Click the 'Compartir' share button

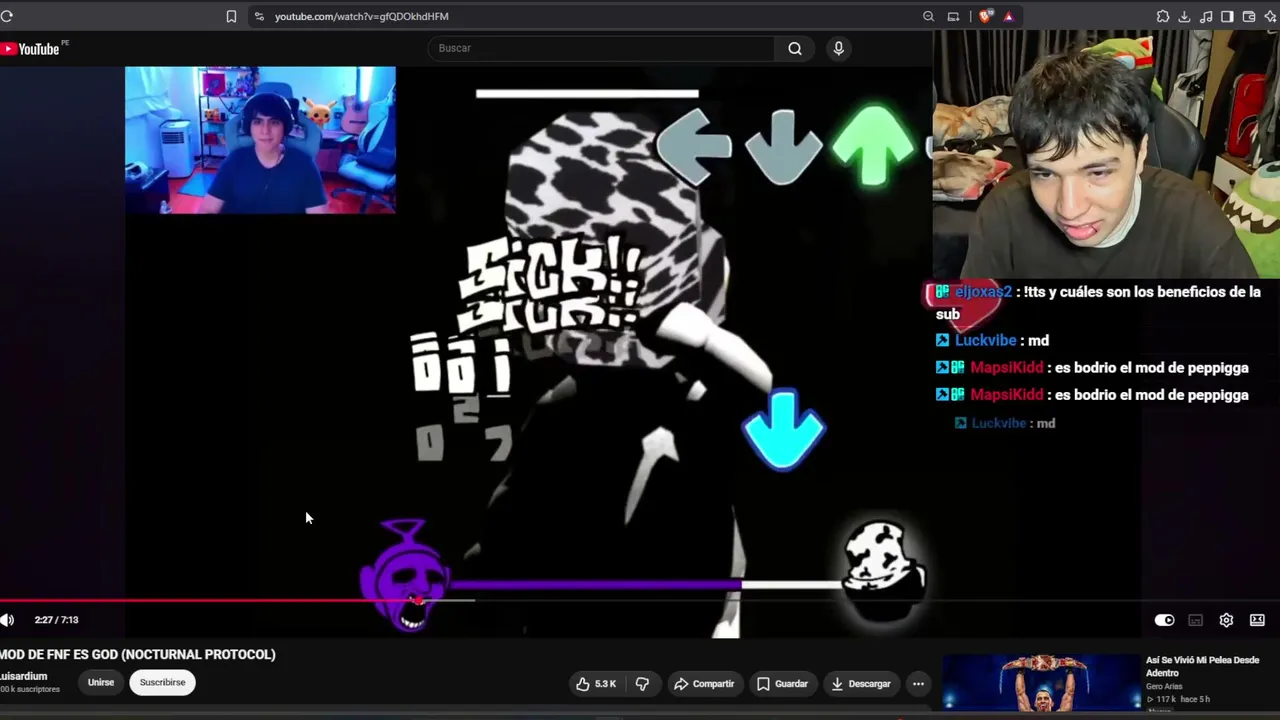pyautogui.click(x=704, y=684)
